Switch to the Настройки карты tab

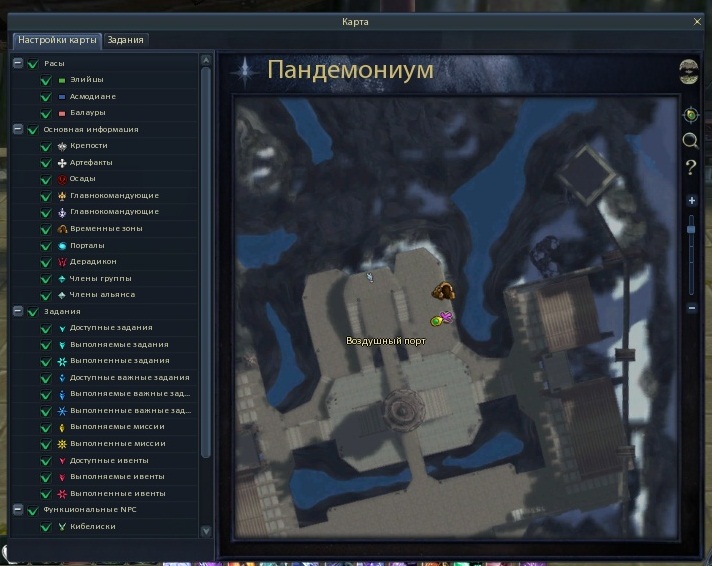click(57, 40)
